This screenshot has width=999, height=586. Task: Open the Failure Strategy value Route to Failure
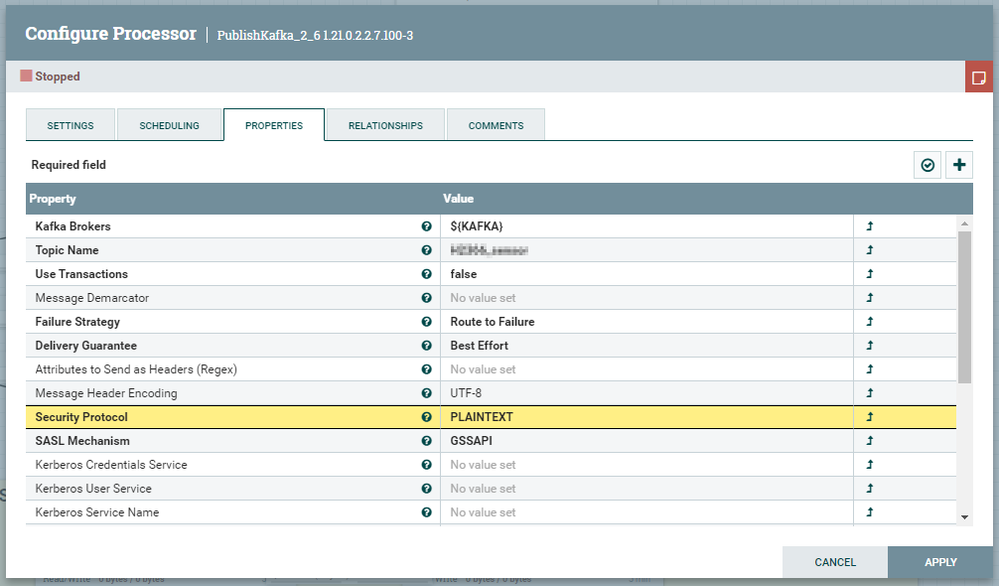(x=647, y=322)
